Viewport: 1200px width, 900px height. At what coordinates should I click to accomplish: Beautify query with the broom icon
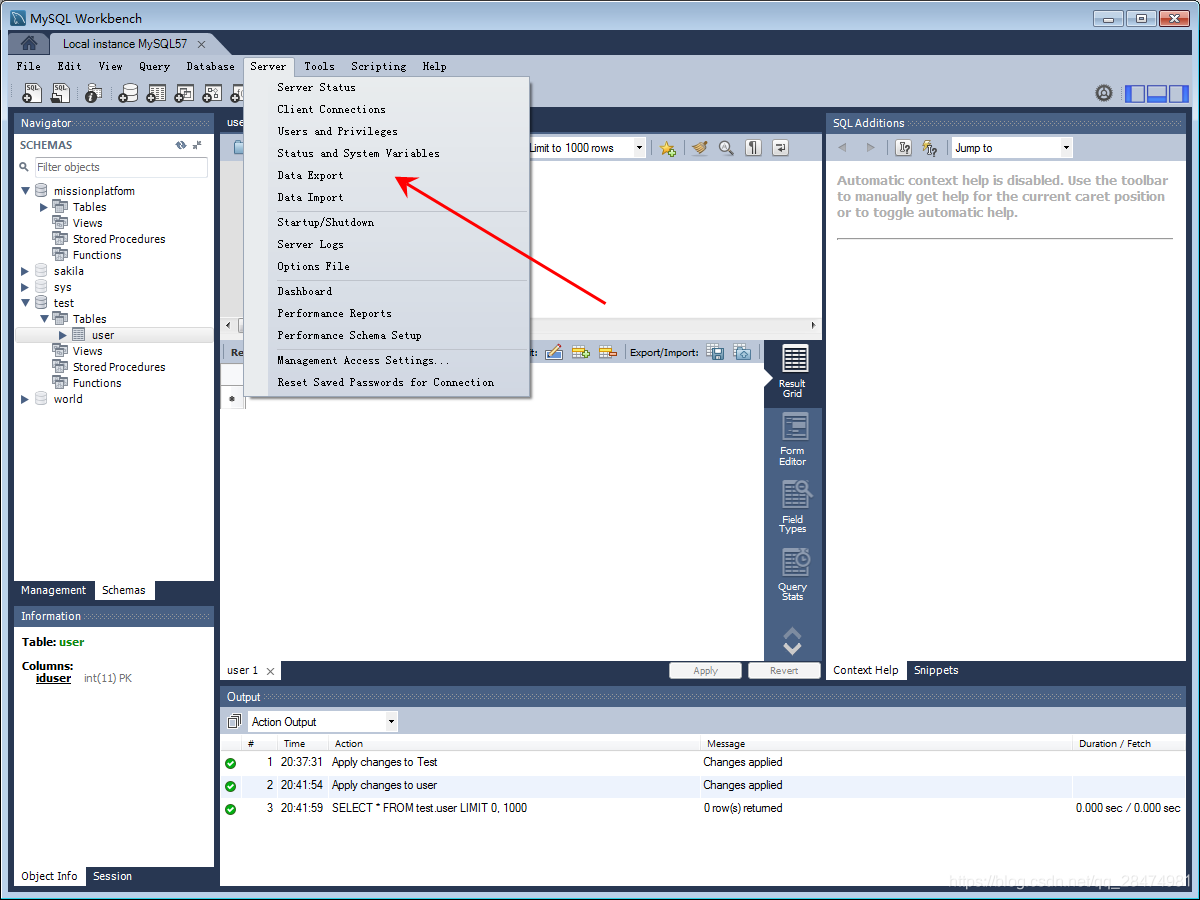(700, 148)
